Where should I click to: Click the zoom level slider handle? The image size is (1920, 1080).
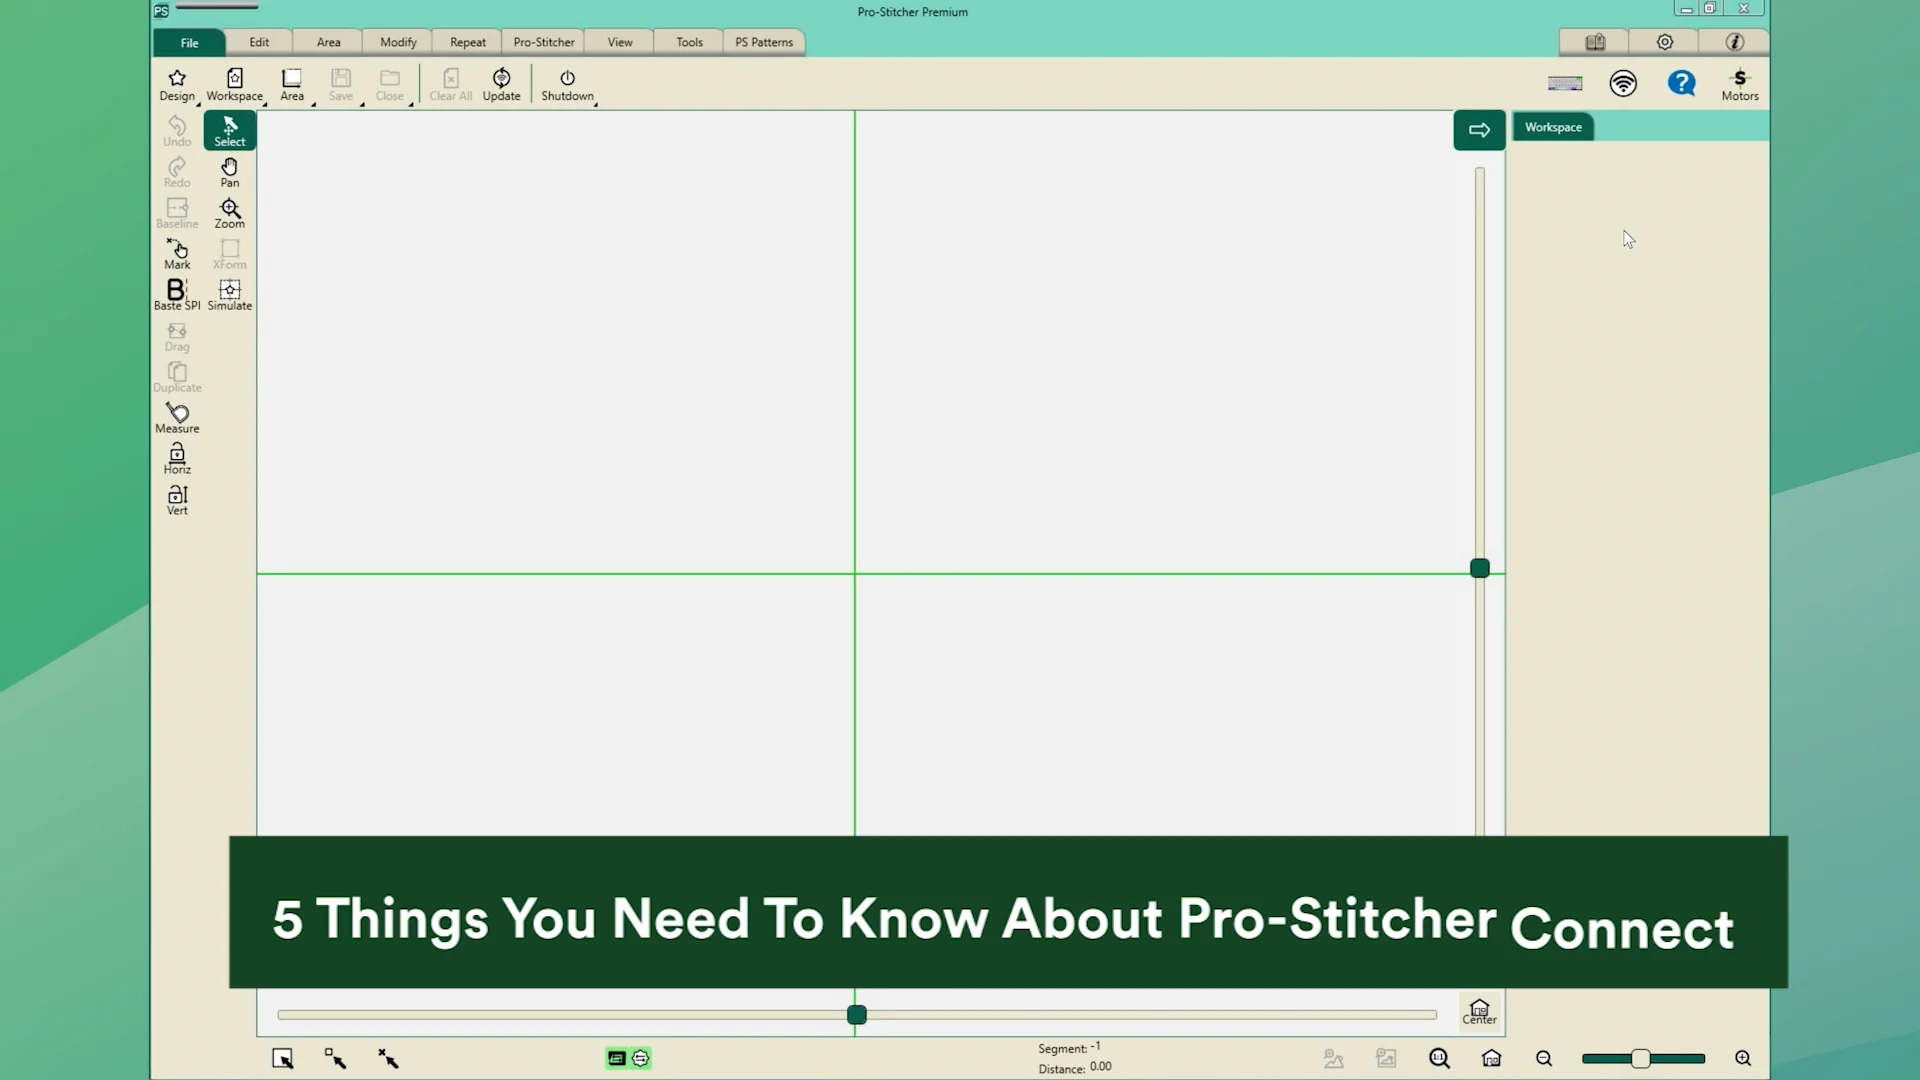click(1640, 1058)
